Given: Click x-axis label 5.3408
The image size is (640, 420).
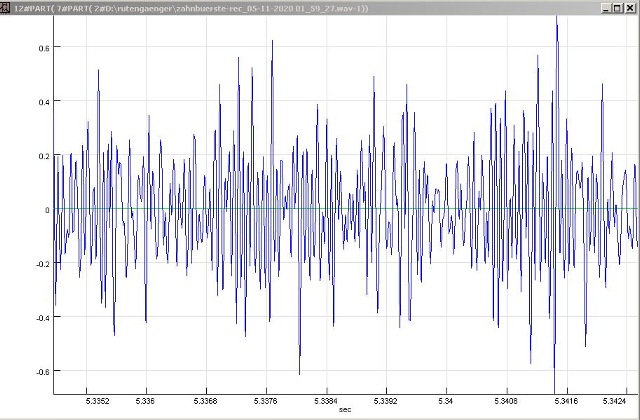Looking at the screenshot, I should tap(506, 401).
